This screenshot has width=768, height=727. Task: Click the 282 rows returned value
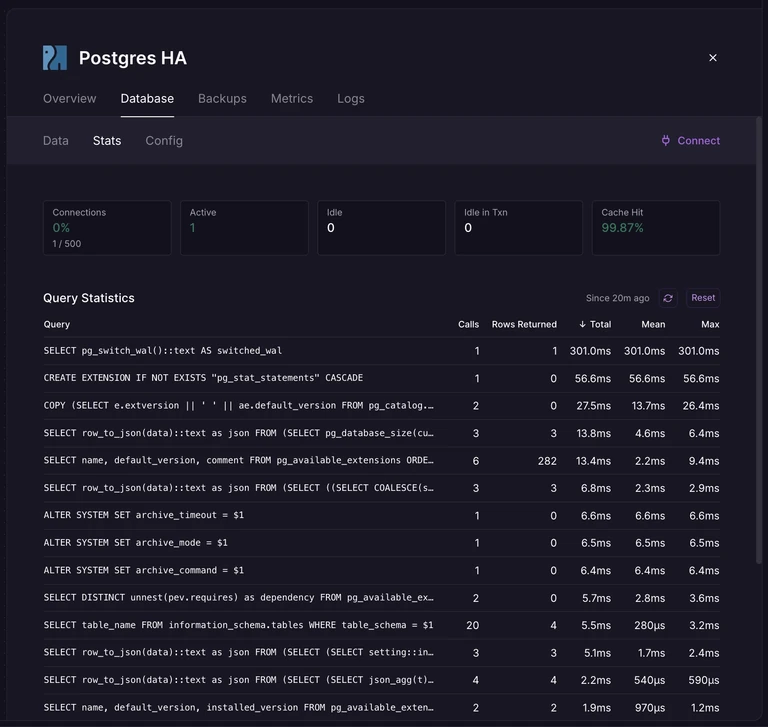(547, 461)
